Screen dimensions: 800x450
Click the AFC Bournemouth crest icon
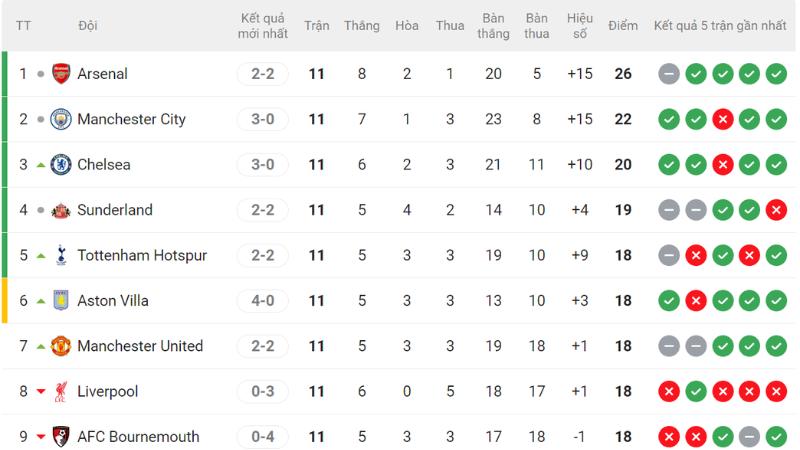click(61, 436)
